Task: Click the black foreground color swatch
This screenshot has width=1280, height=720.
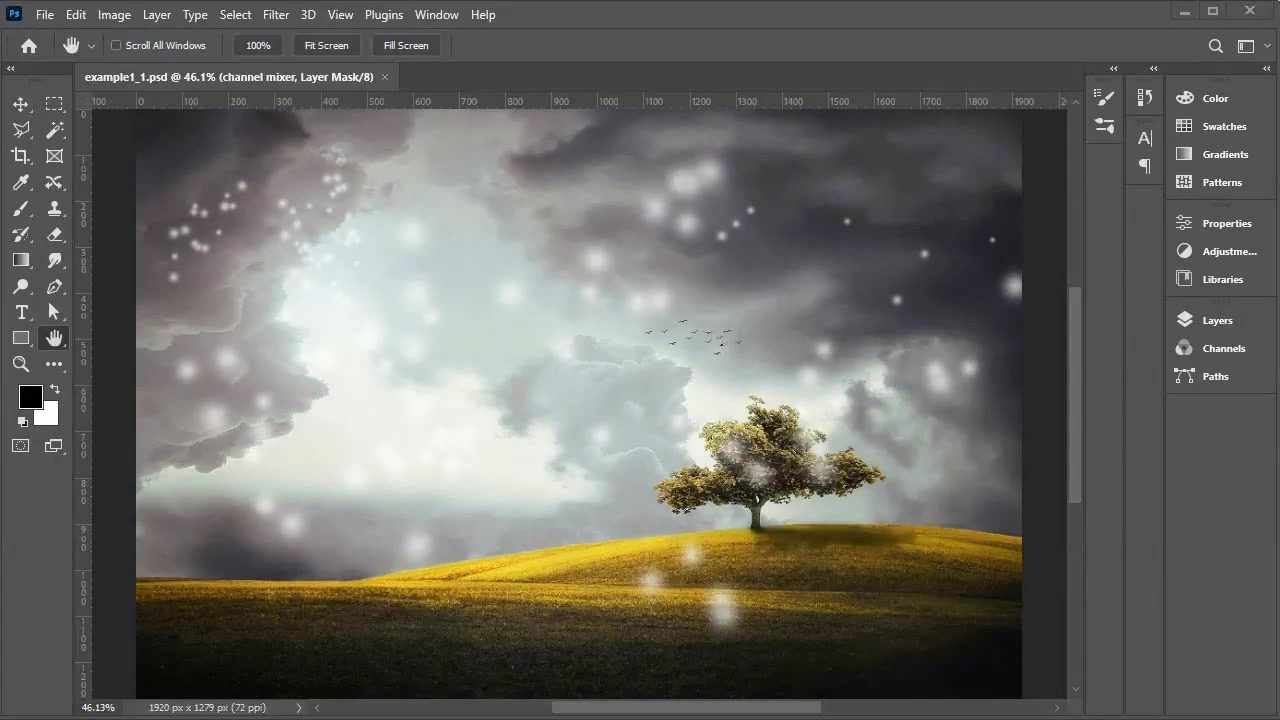Action: tap(29, 397)
